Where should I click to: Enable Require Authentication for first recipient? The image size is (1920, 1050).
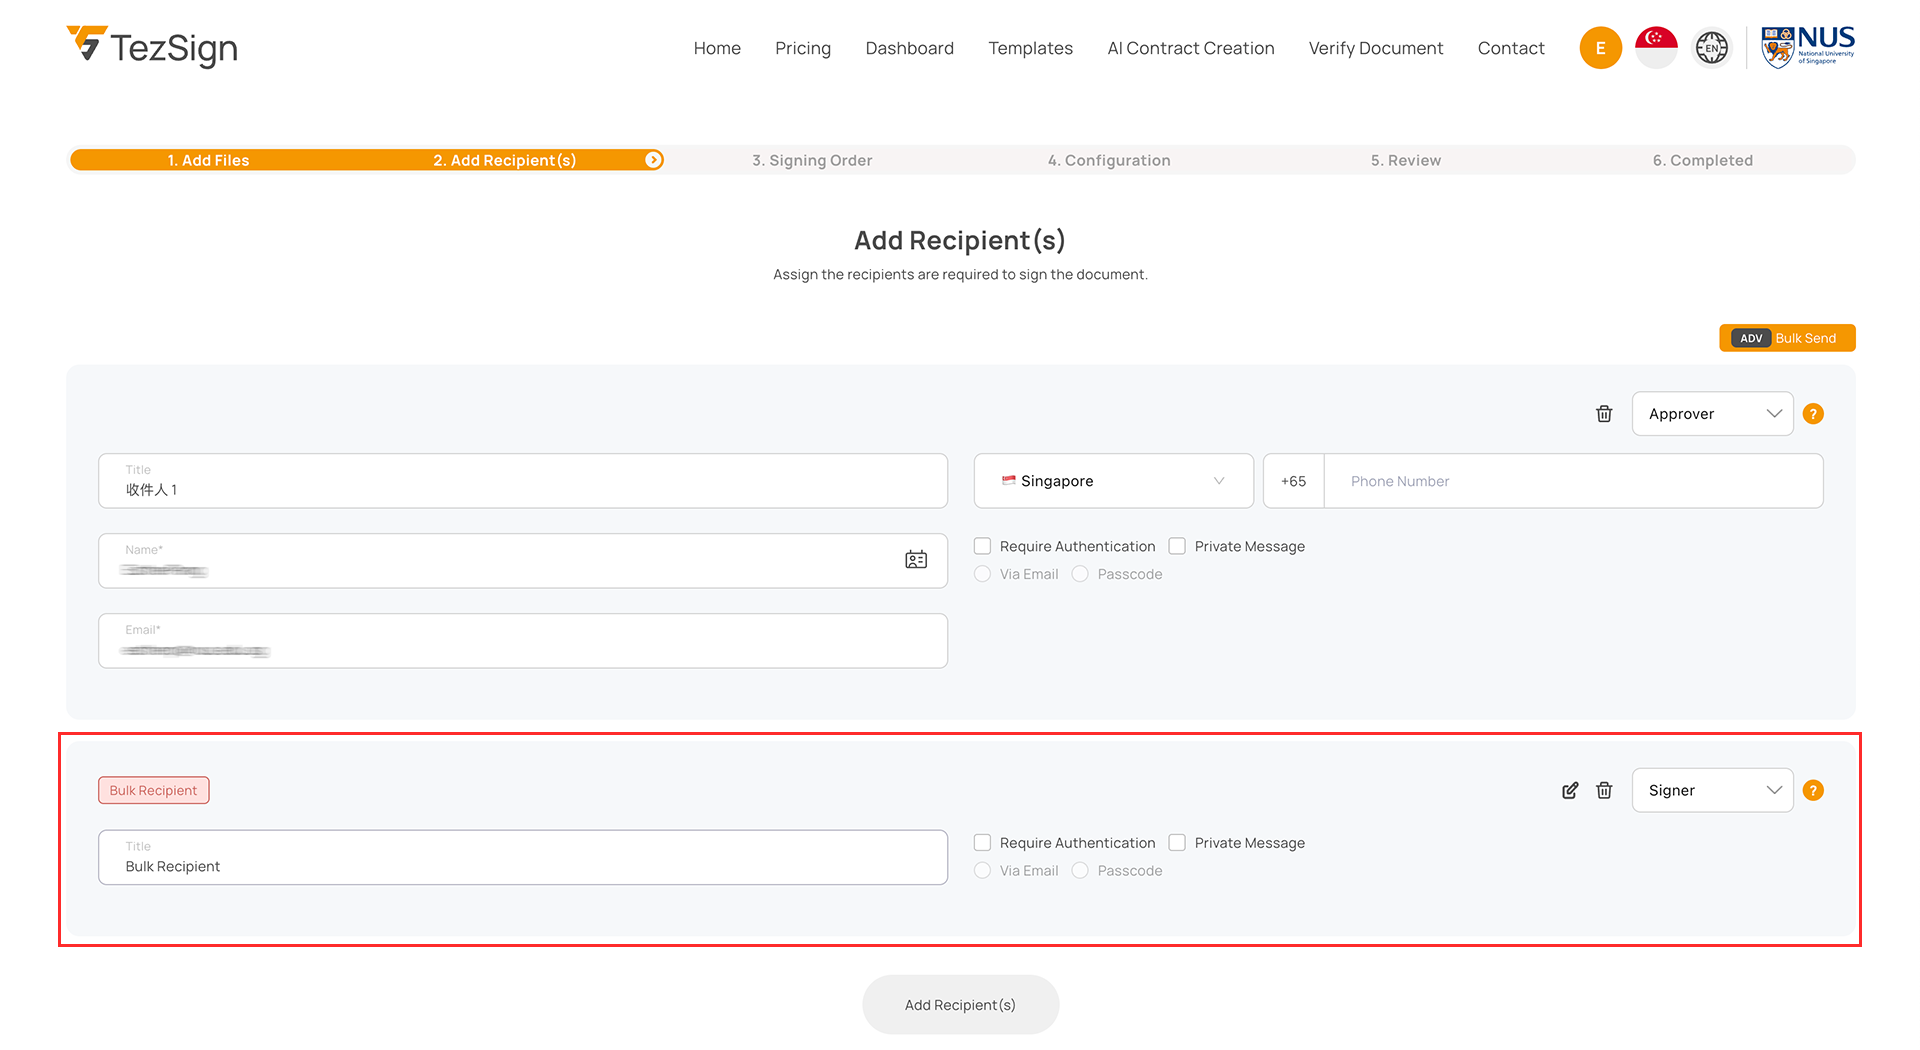[x=983, y=546]
